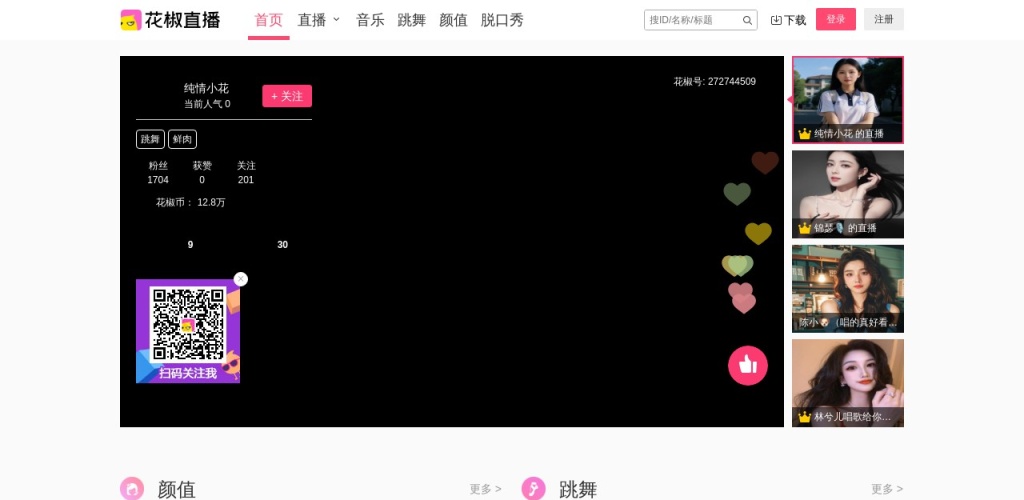Hit the pink thumbs-up like button
Screen dimensions: 1024x500
(748, 366)
